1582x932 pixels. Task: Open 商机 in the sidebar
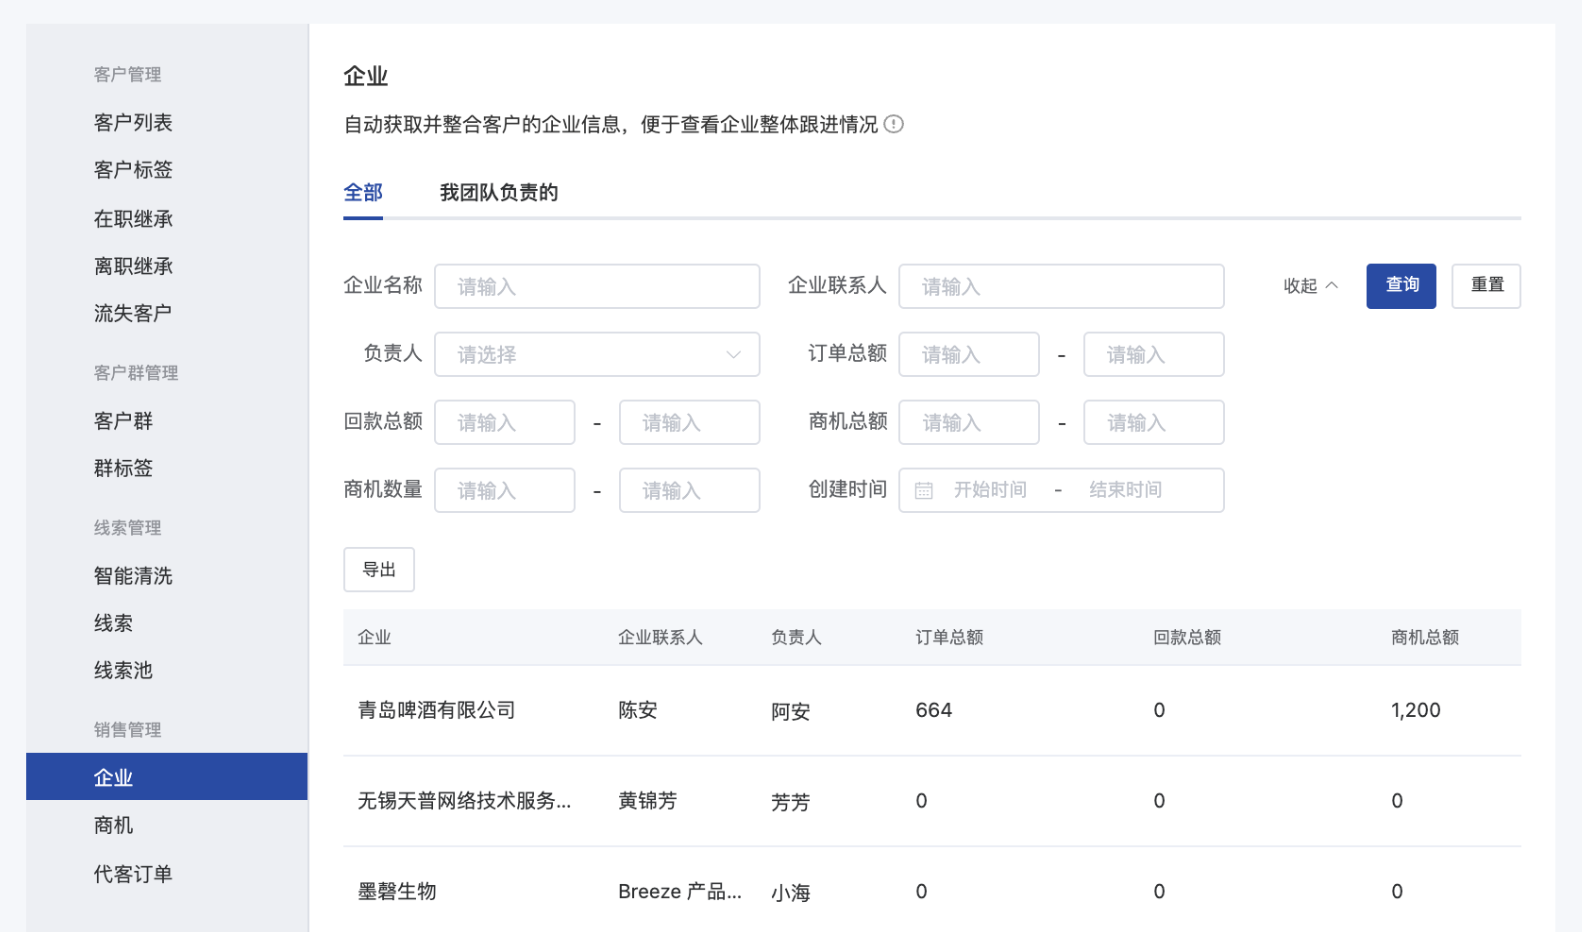[x=113, y=825]
